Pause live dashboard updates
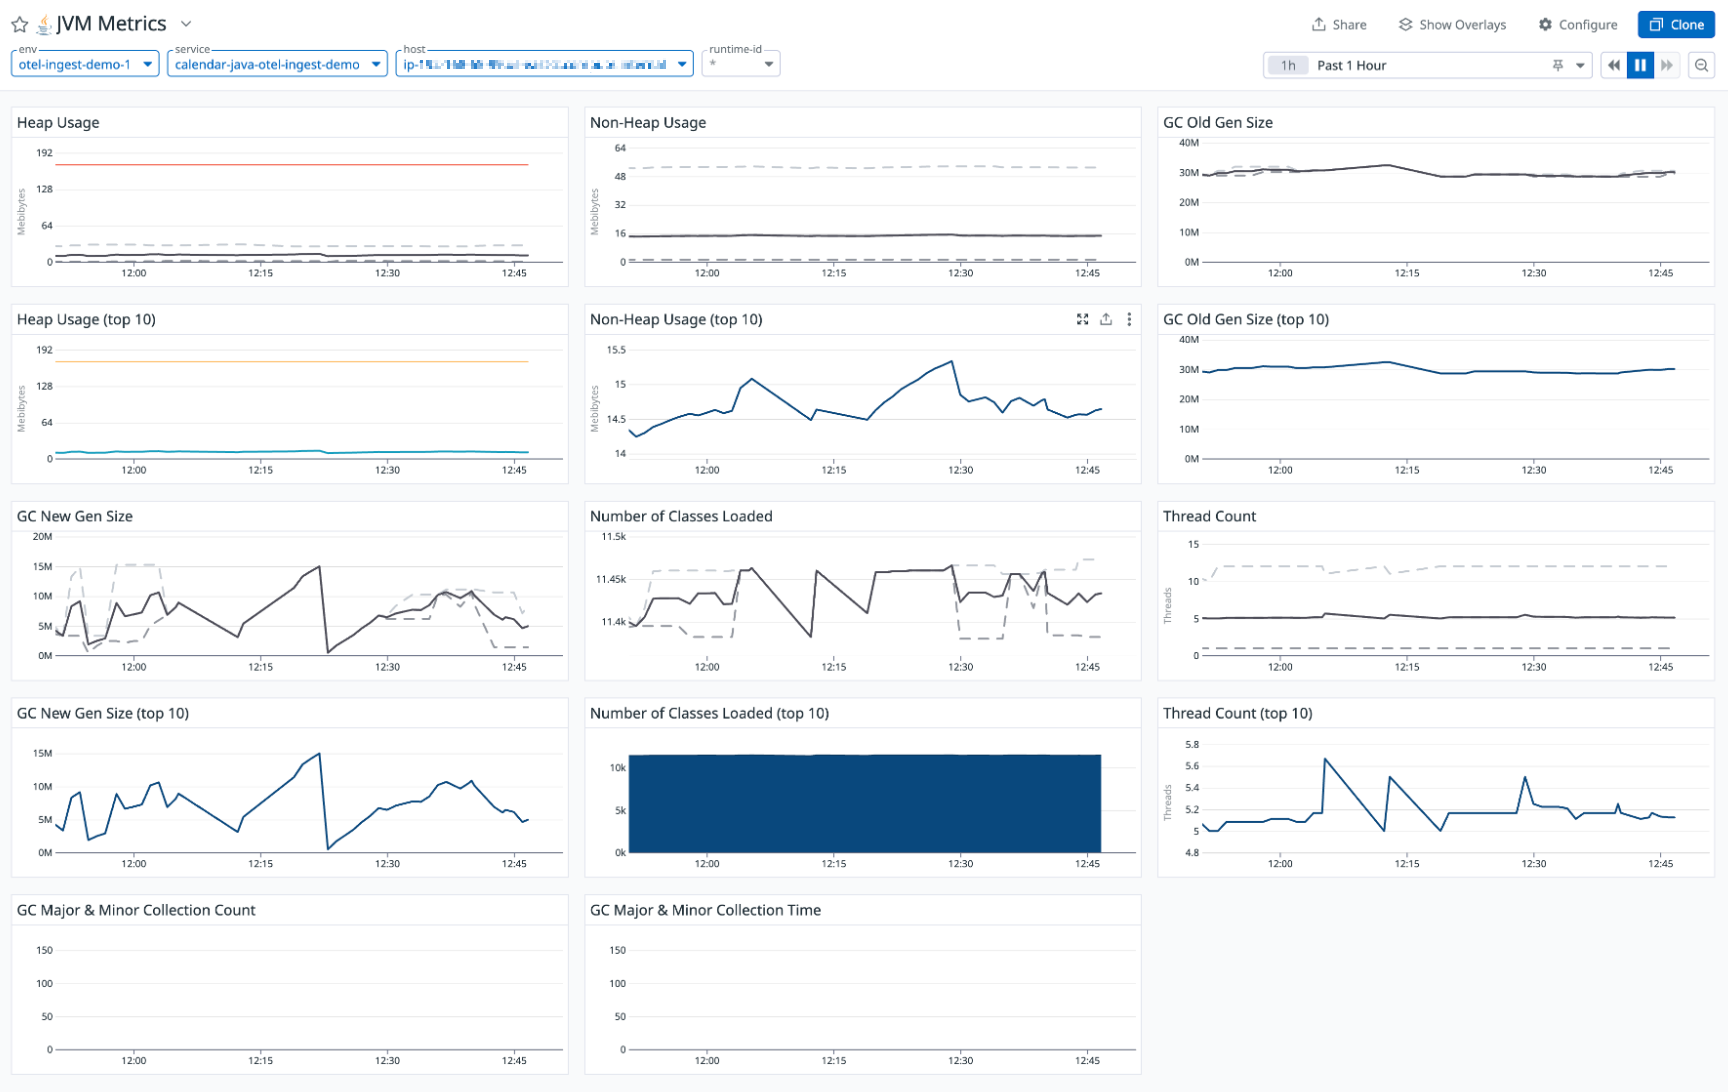 pyautogui.click(x=1640, y=66)
